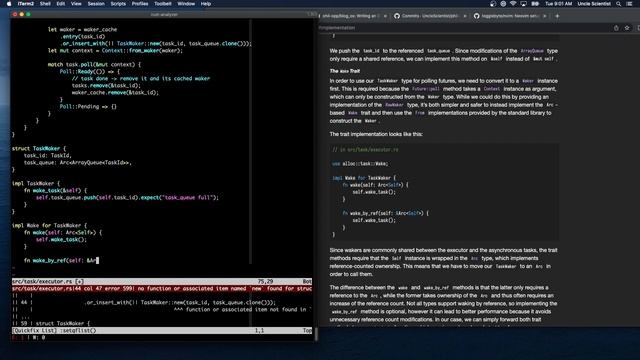640x360 pixels.
Task: Click the Wi-Fi status icon
Action: pos(513,4)
